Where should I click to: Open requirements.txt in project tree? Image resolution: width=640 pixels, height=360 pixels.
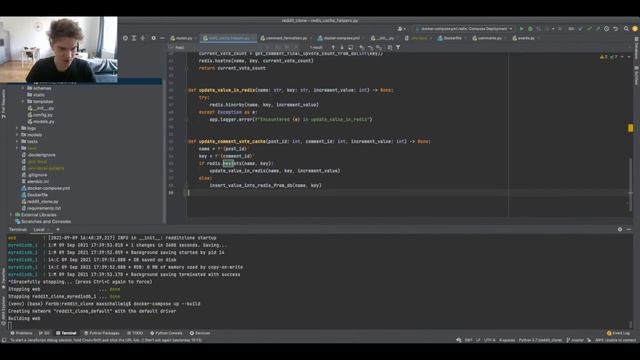41,208
